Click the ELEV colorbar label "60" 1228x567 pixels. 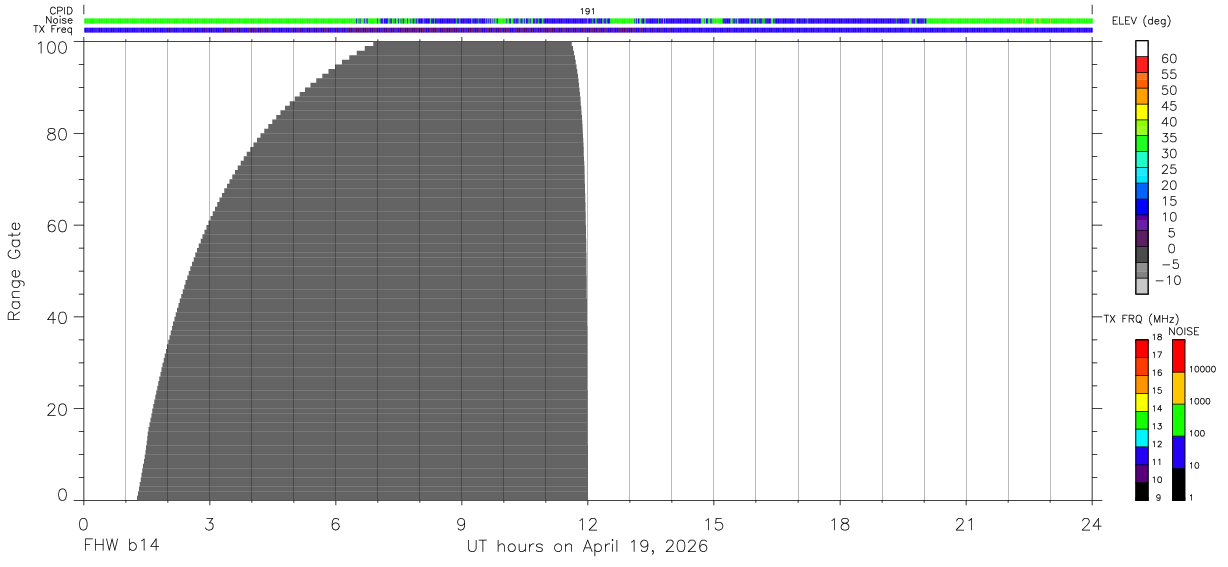1168,59
